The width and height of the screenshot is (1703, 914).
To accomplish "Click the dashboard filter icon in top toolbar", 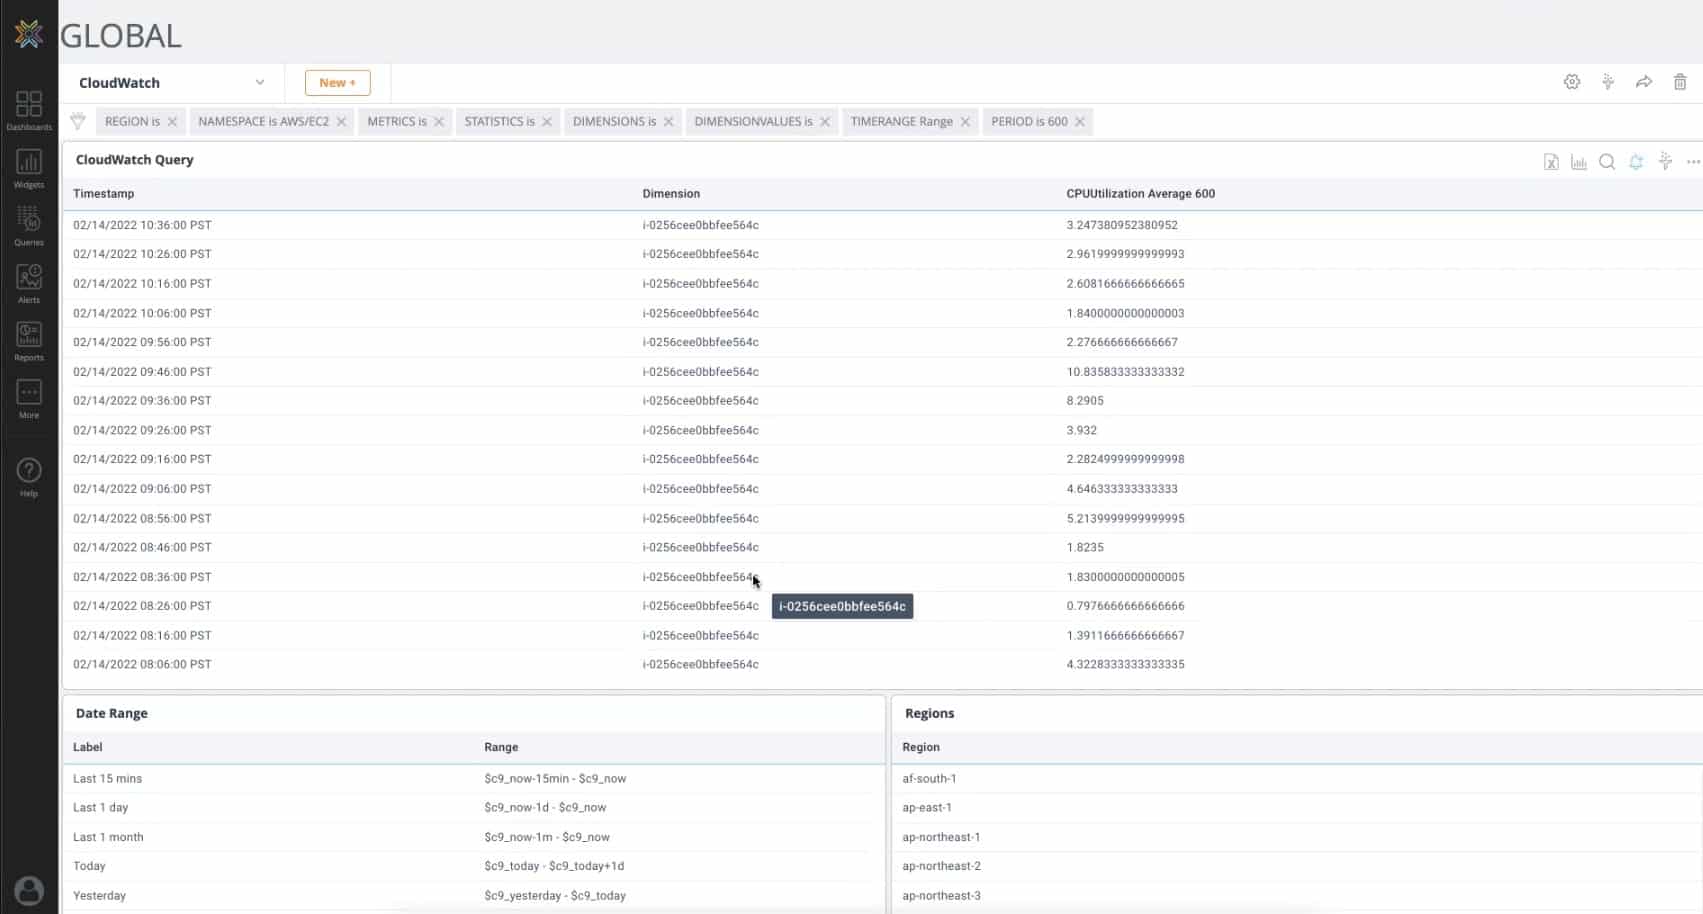I will coord(1608,82).
